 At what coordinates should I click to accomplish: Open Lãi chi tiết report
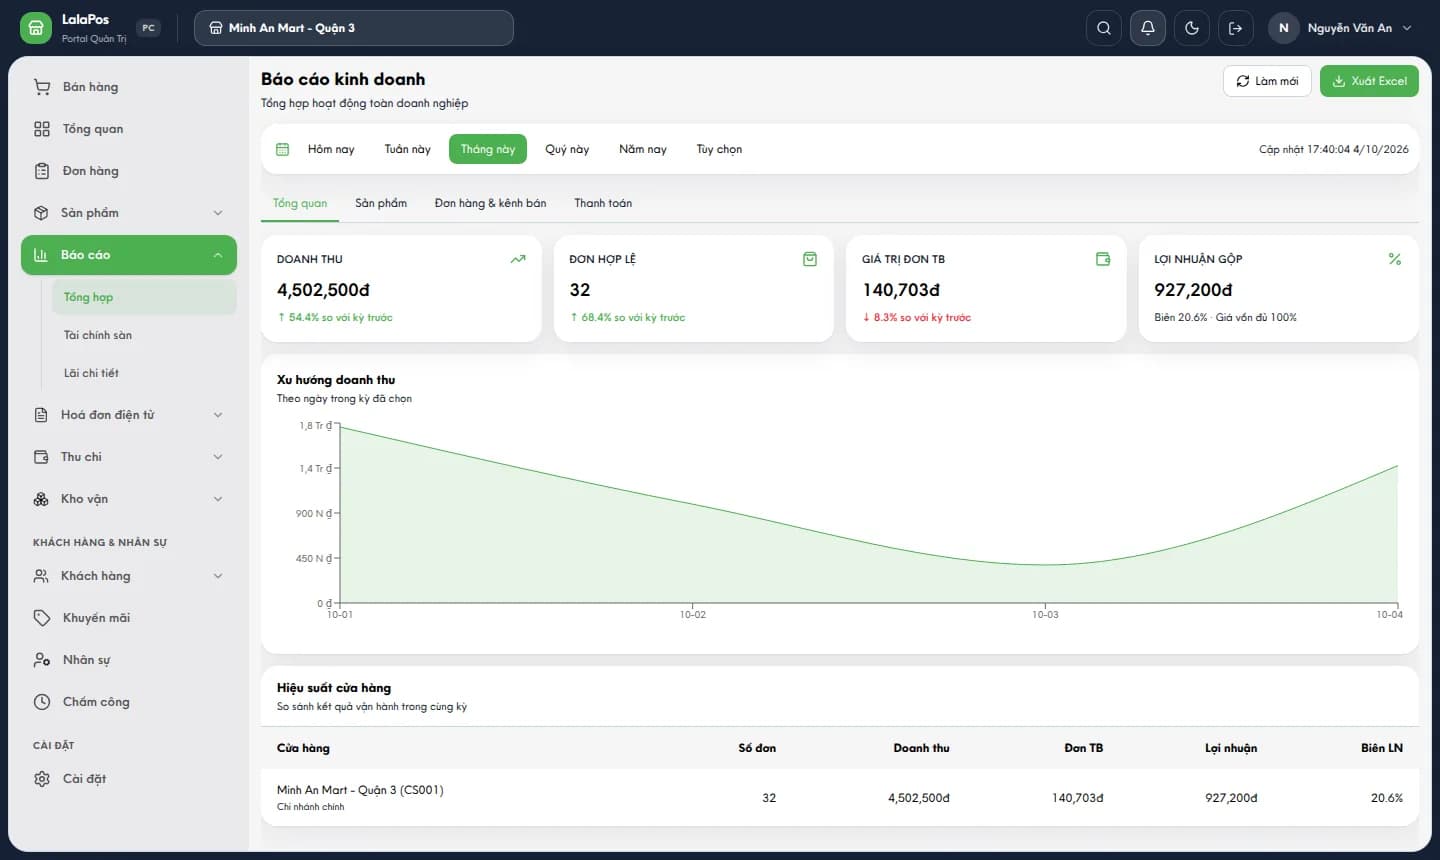pyautogui.click(x=144, y=373)
